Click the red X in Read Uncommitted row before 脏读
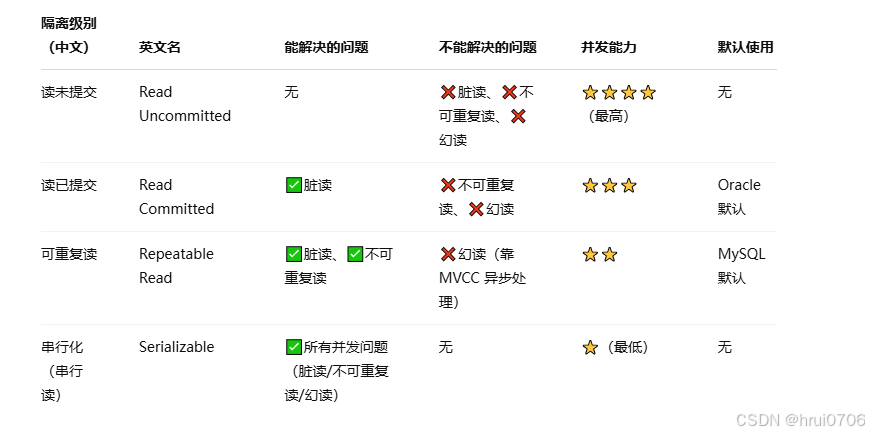869x435 pixels. click(448, 92)
